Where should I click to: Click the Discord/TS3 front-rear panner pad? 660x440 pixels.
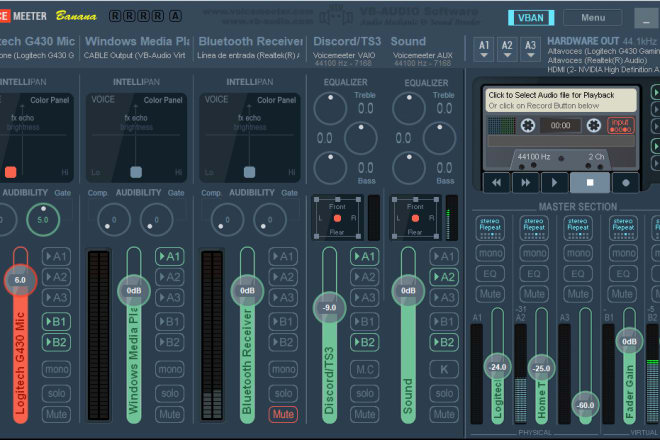[337, 219]
